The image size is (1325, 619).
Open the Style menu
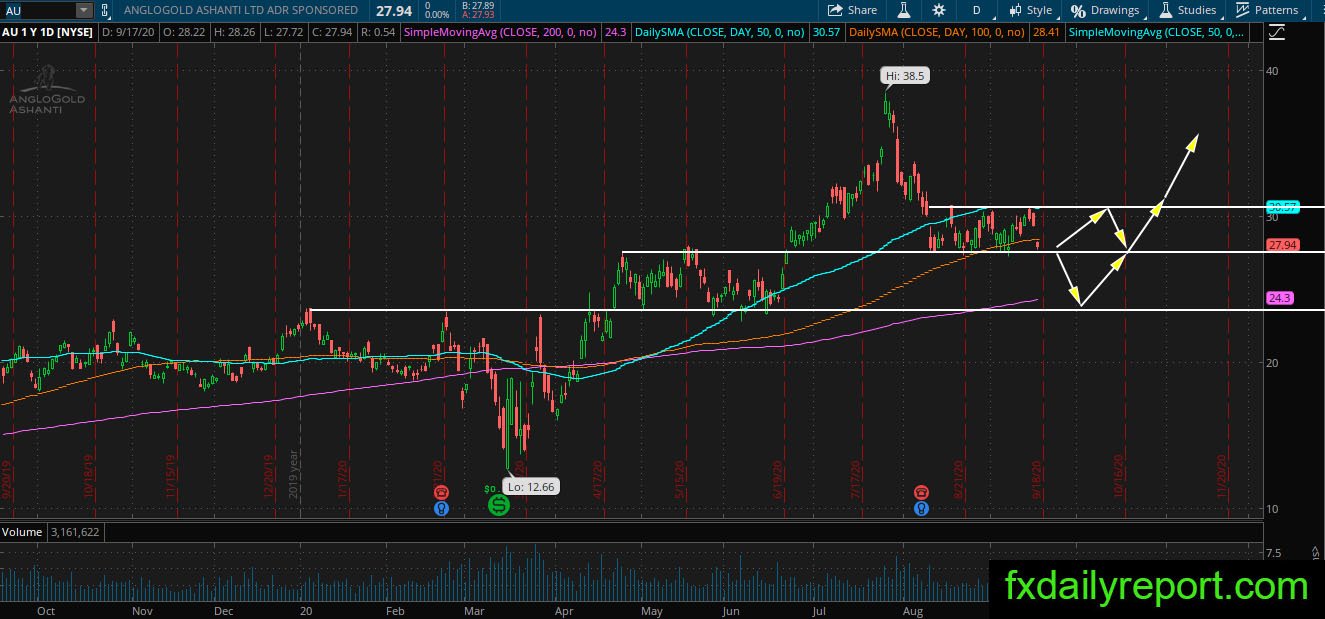pyautogui.click(x=1030, y=10)
